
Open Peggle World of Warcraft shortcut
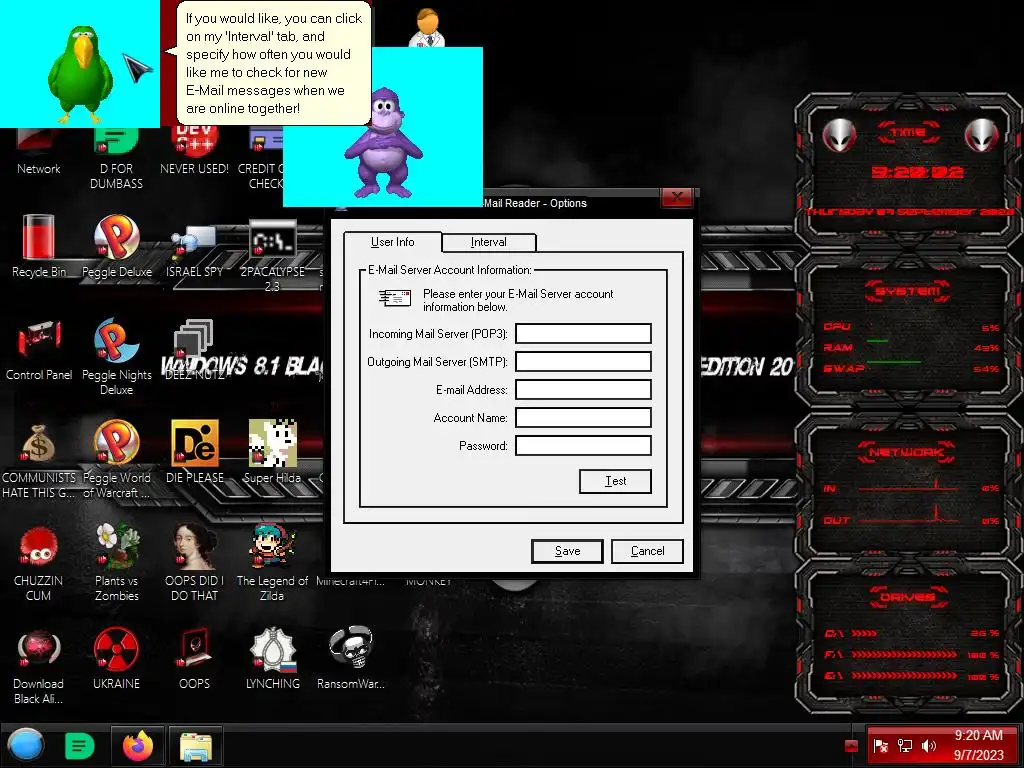coord(117,459)
